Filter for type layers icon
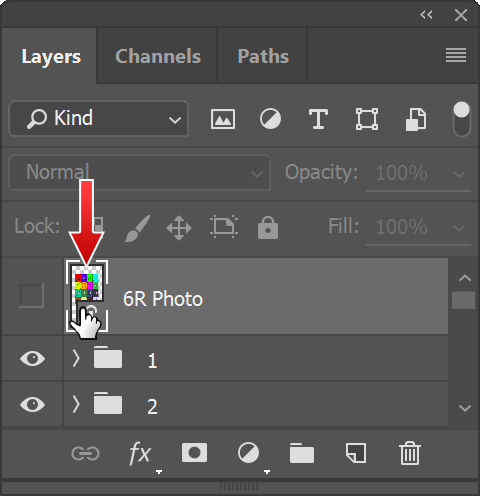480x496 pixels. (x=318, y=119)
